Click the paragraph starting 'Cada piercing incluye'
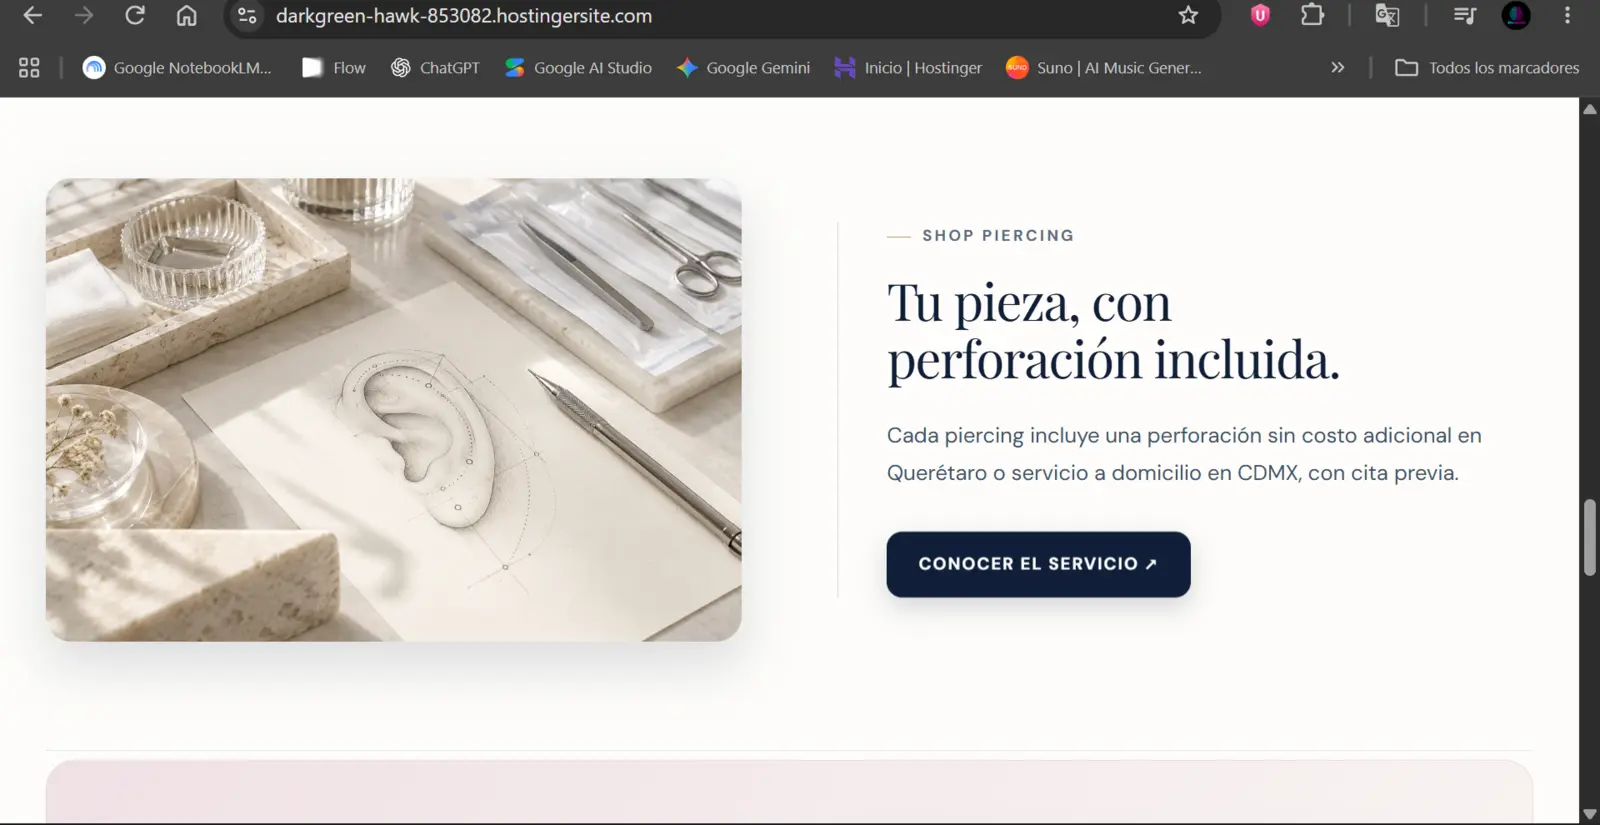Screen dimensions: 1600x825 1184,454
